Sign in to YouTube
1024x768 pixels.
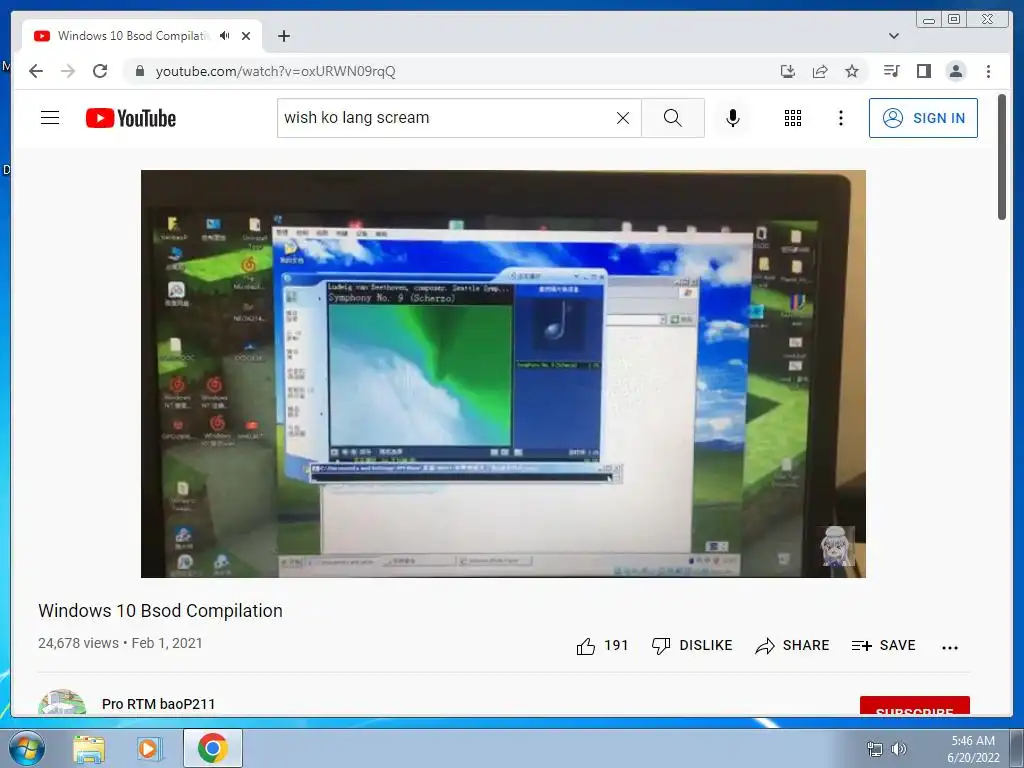(x=923, y=118)
